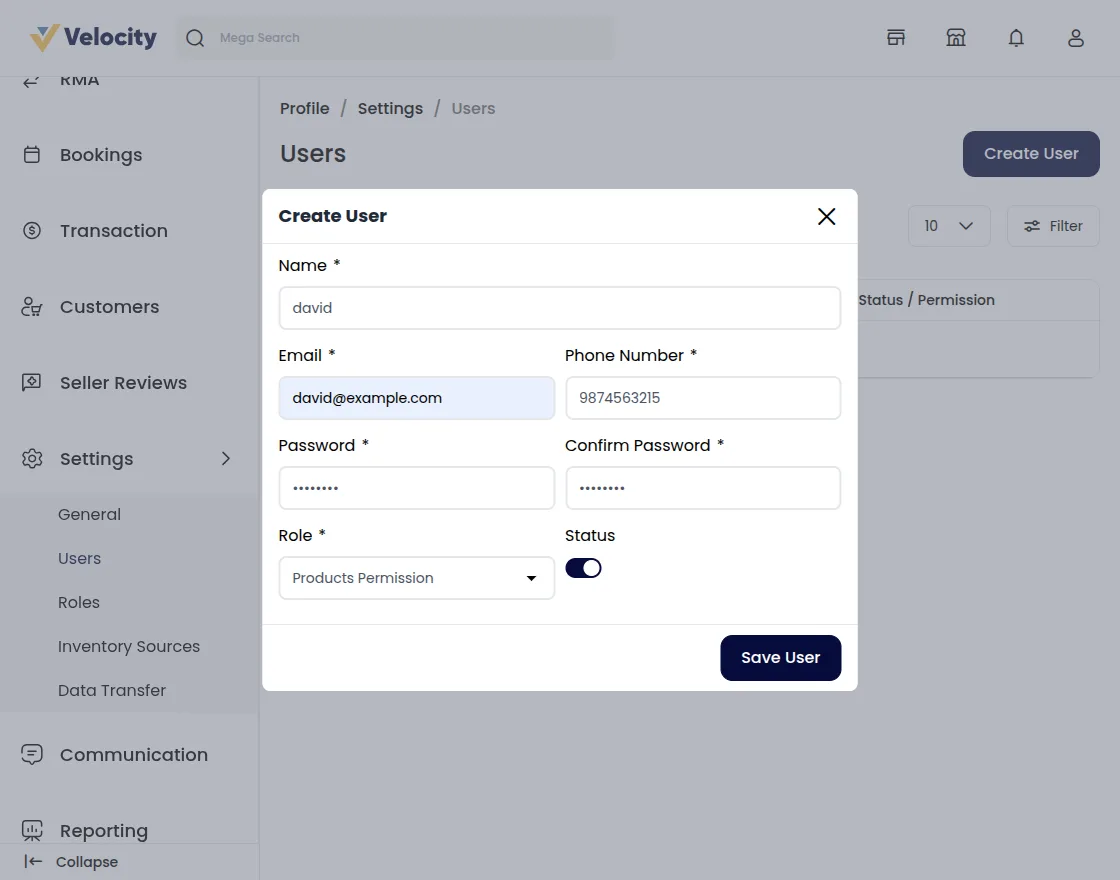Open the Role dropdown showing Products Permission
This screenshot has height=880, width=1120.
point(416,578)
